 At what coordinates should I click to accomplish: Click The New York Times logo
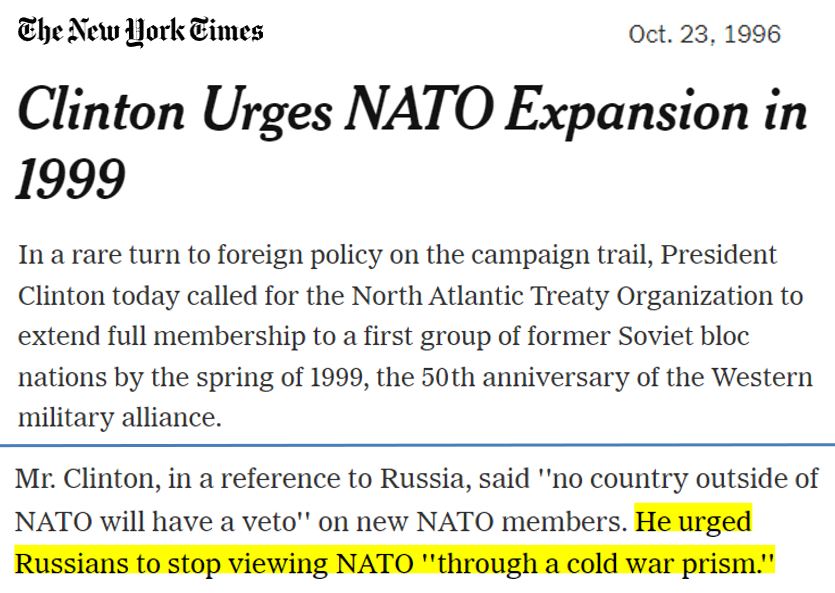click(x=141, y=31)
